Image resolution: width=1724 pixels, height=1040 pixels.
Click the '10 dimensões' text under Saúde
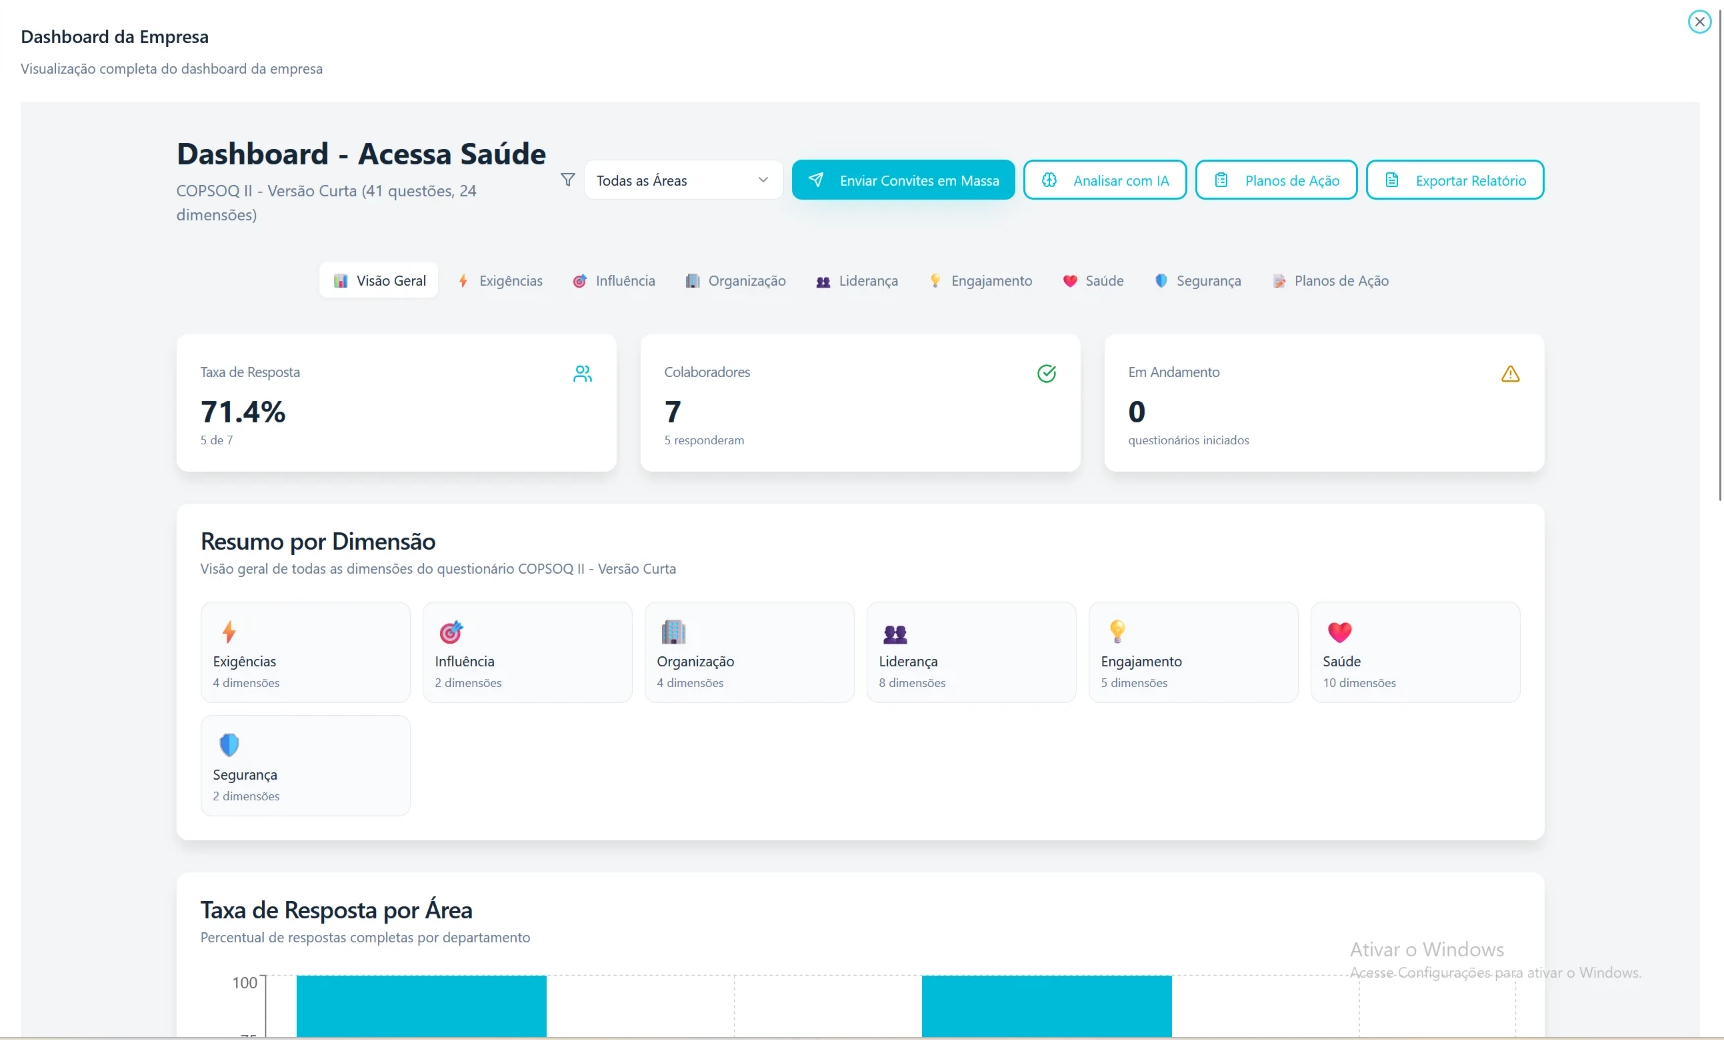(1359, 683)
